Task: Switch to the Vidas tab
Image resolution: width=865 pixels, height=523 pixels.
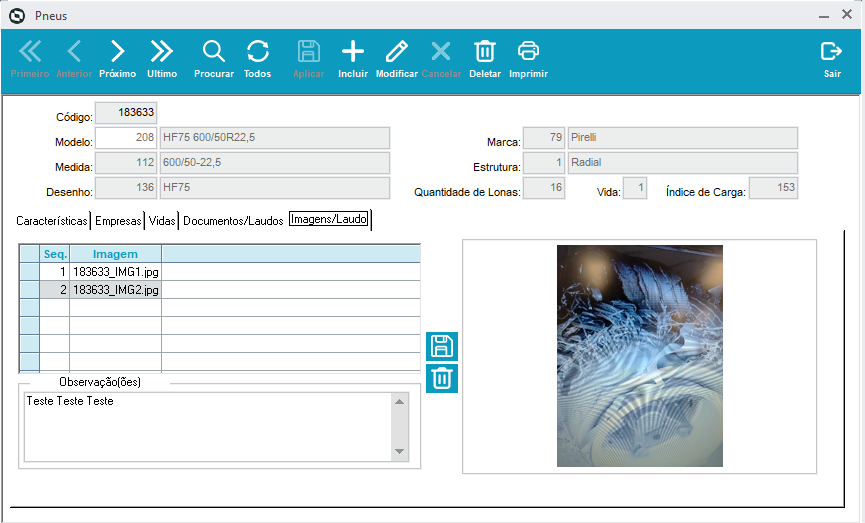Action: [162, 221]
